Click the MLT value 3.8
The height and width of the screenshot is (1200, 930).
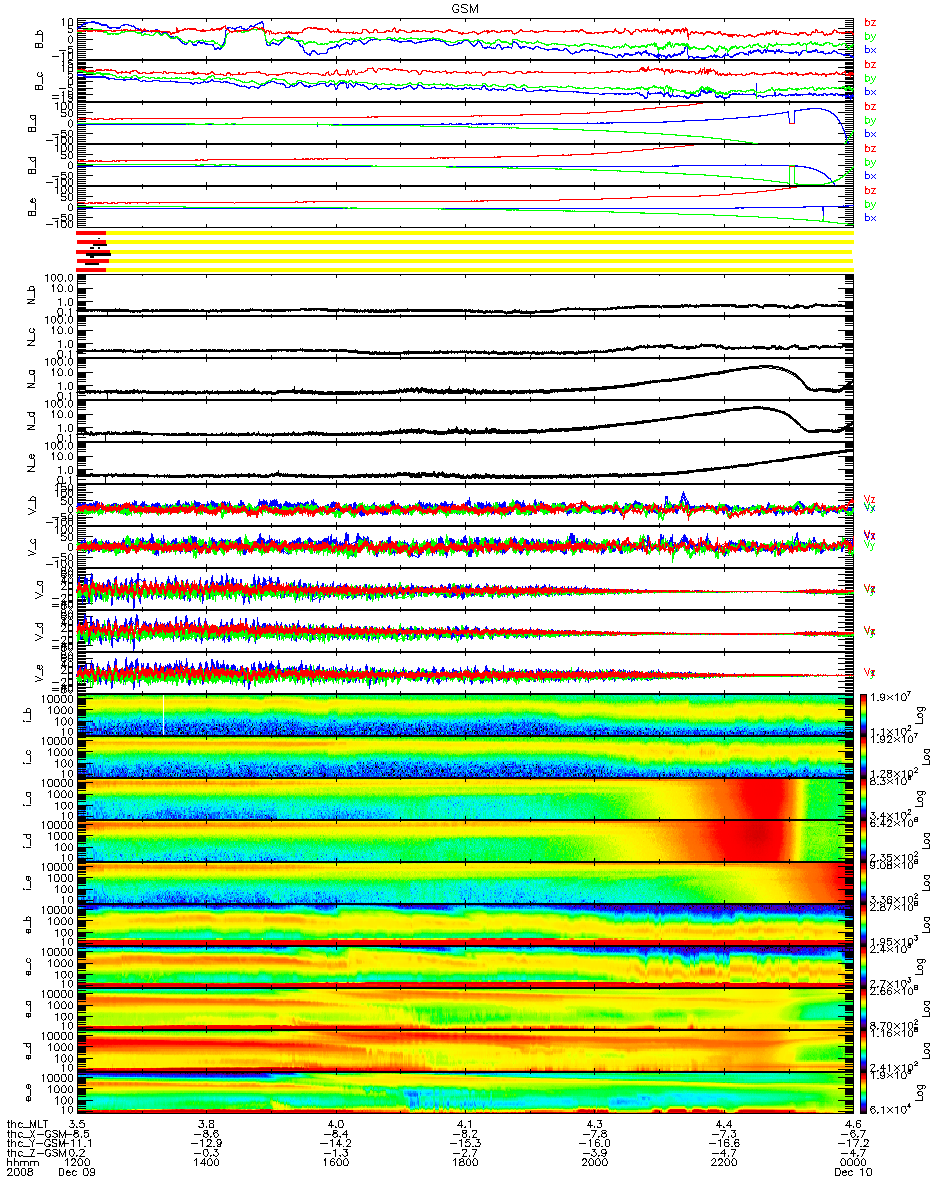coord(207,1124)
